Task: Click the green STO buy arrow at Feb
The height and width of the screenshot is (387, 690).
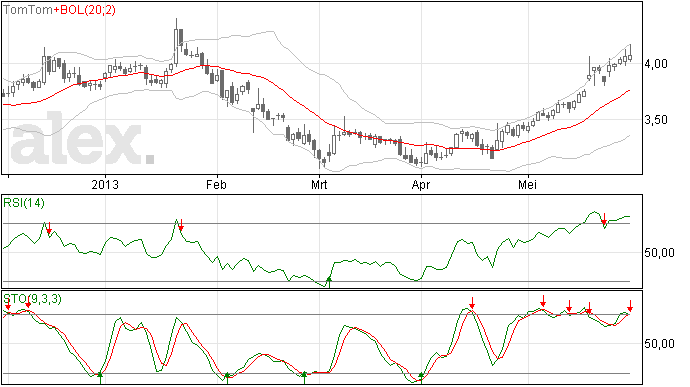Action: point(227,378)
